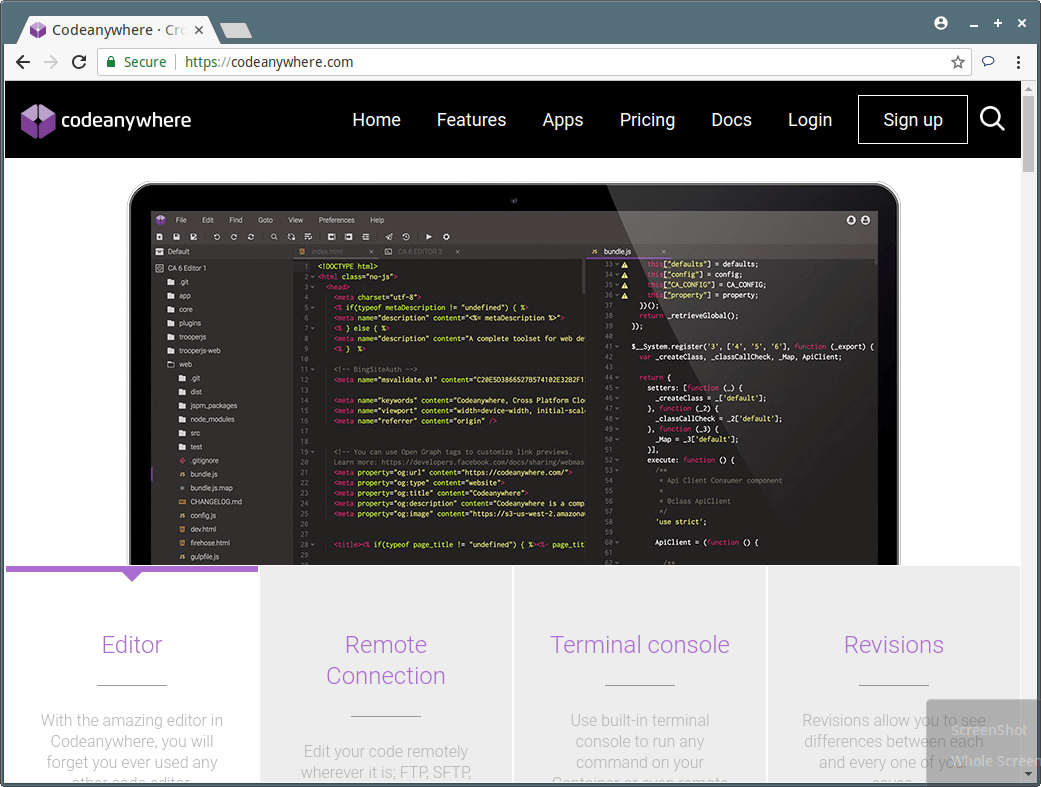Screen dimensions: 1041x787
Task: Click the scrollbar up arrow
Action: tap(1028, 88)
